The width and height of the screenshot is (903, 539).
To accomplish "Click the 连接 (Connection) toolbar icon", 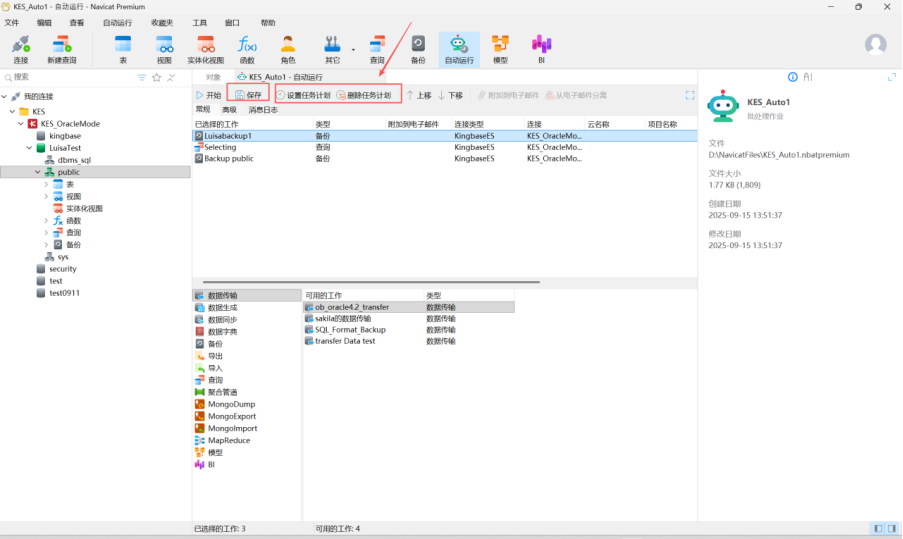I will tap(20, 48).
